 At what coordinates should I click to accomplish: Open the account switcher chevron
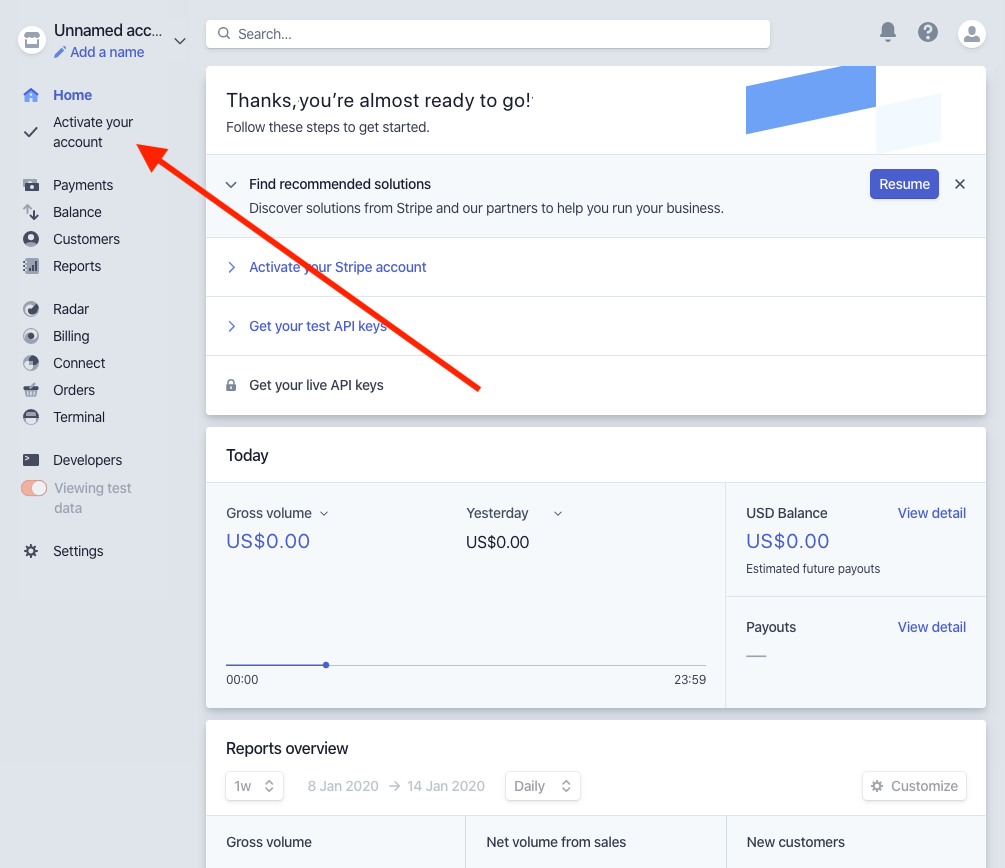pyautogui.click(x=179, y=41)
